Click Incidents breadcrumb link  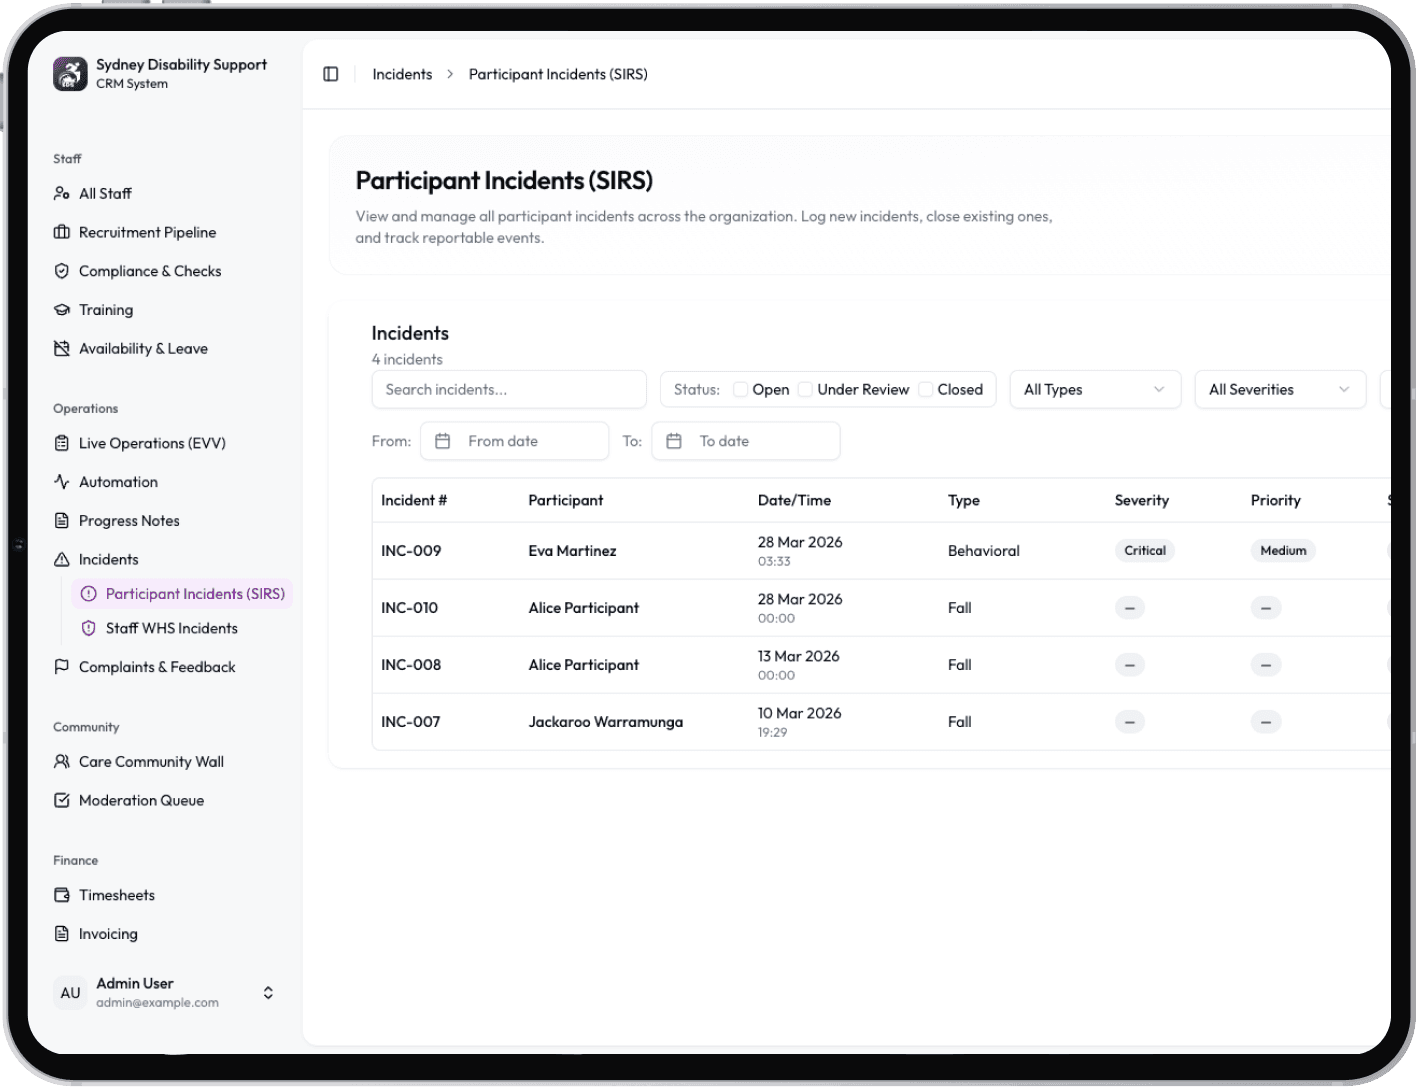(402, 74)
